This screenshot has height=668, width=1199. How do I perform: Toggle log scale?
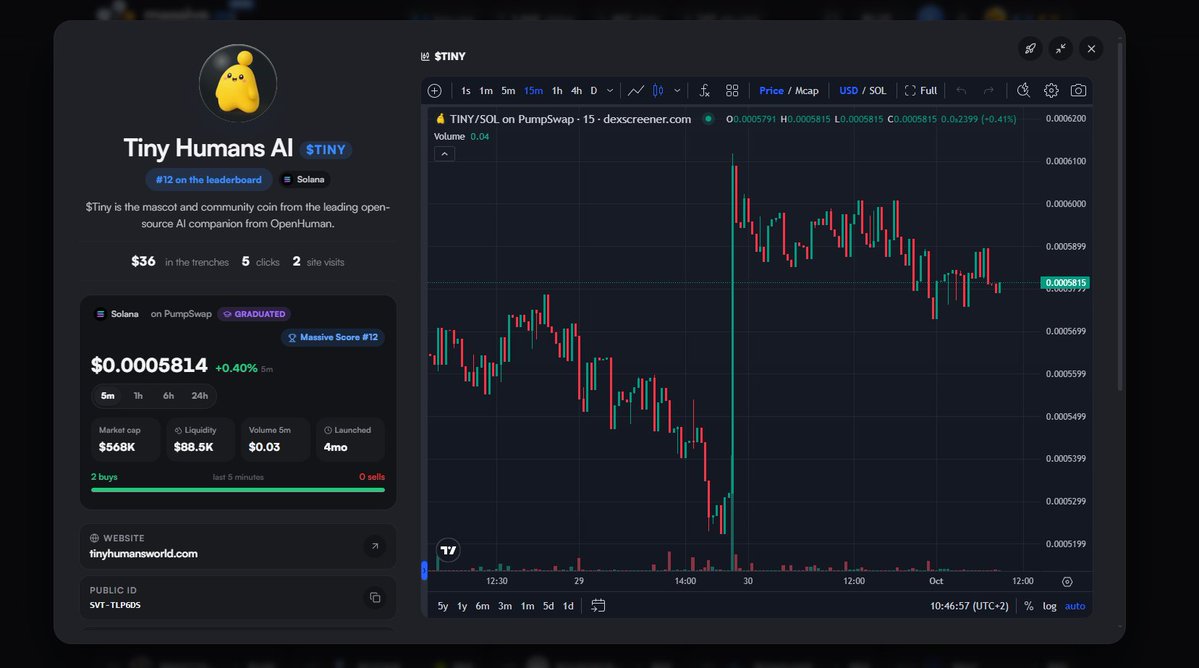click(x=1049, y=606)
